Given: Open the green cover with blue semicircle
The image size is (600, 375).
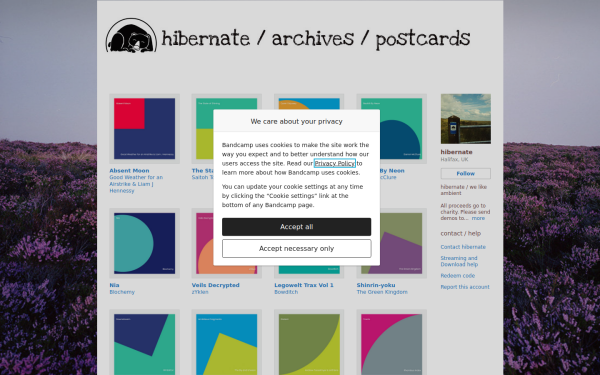Looking at the screenshot, I should pyautogui.click(x=402, y=129).
